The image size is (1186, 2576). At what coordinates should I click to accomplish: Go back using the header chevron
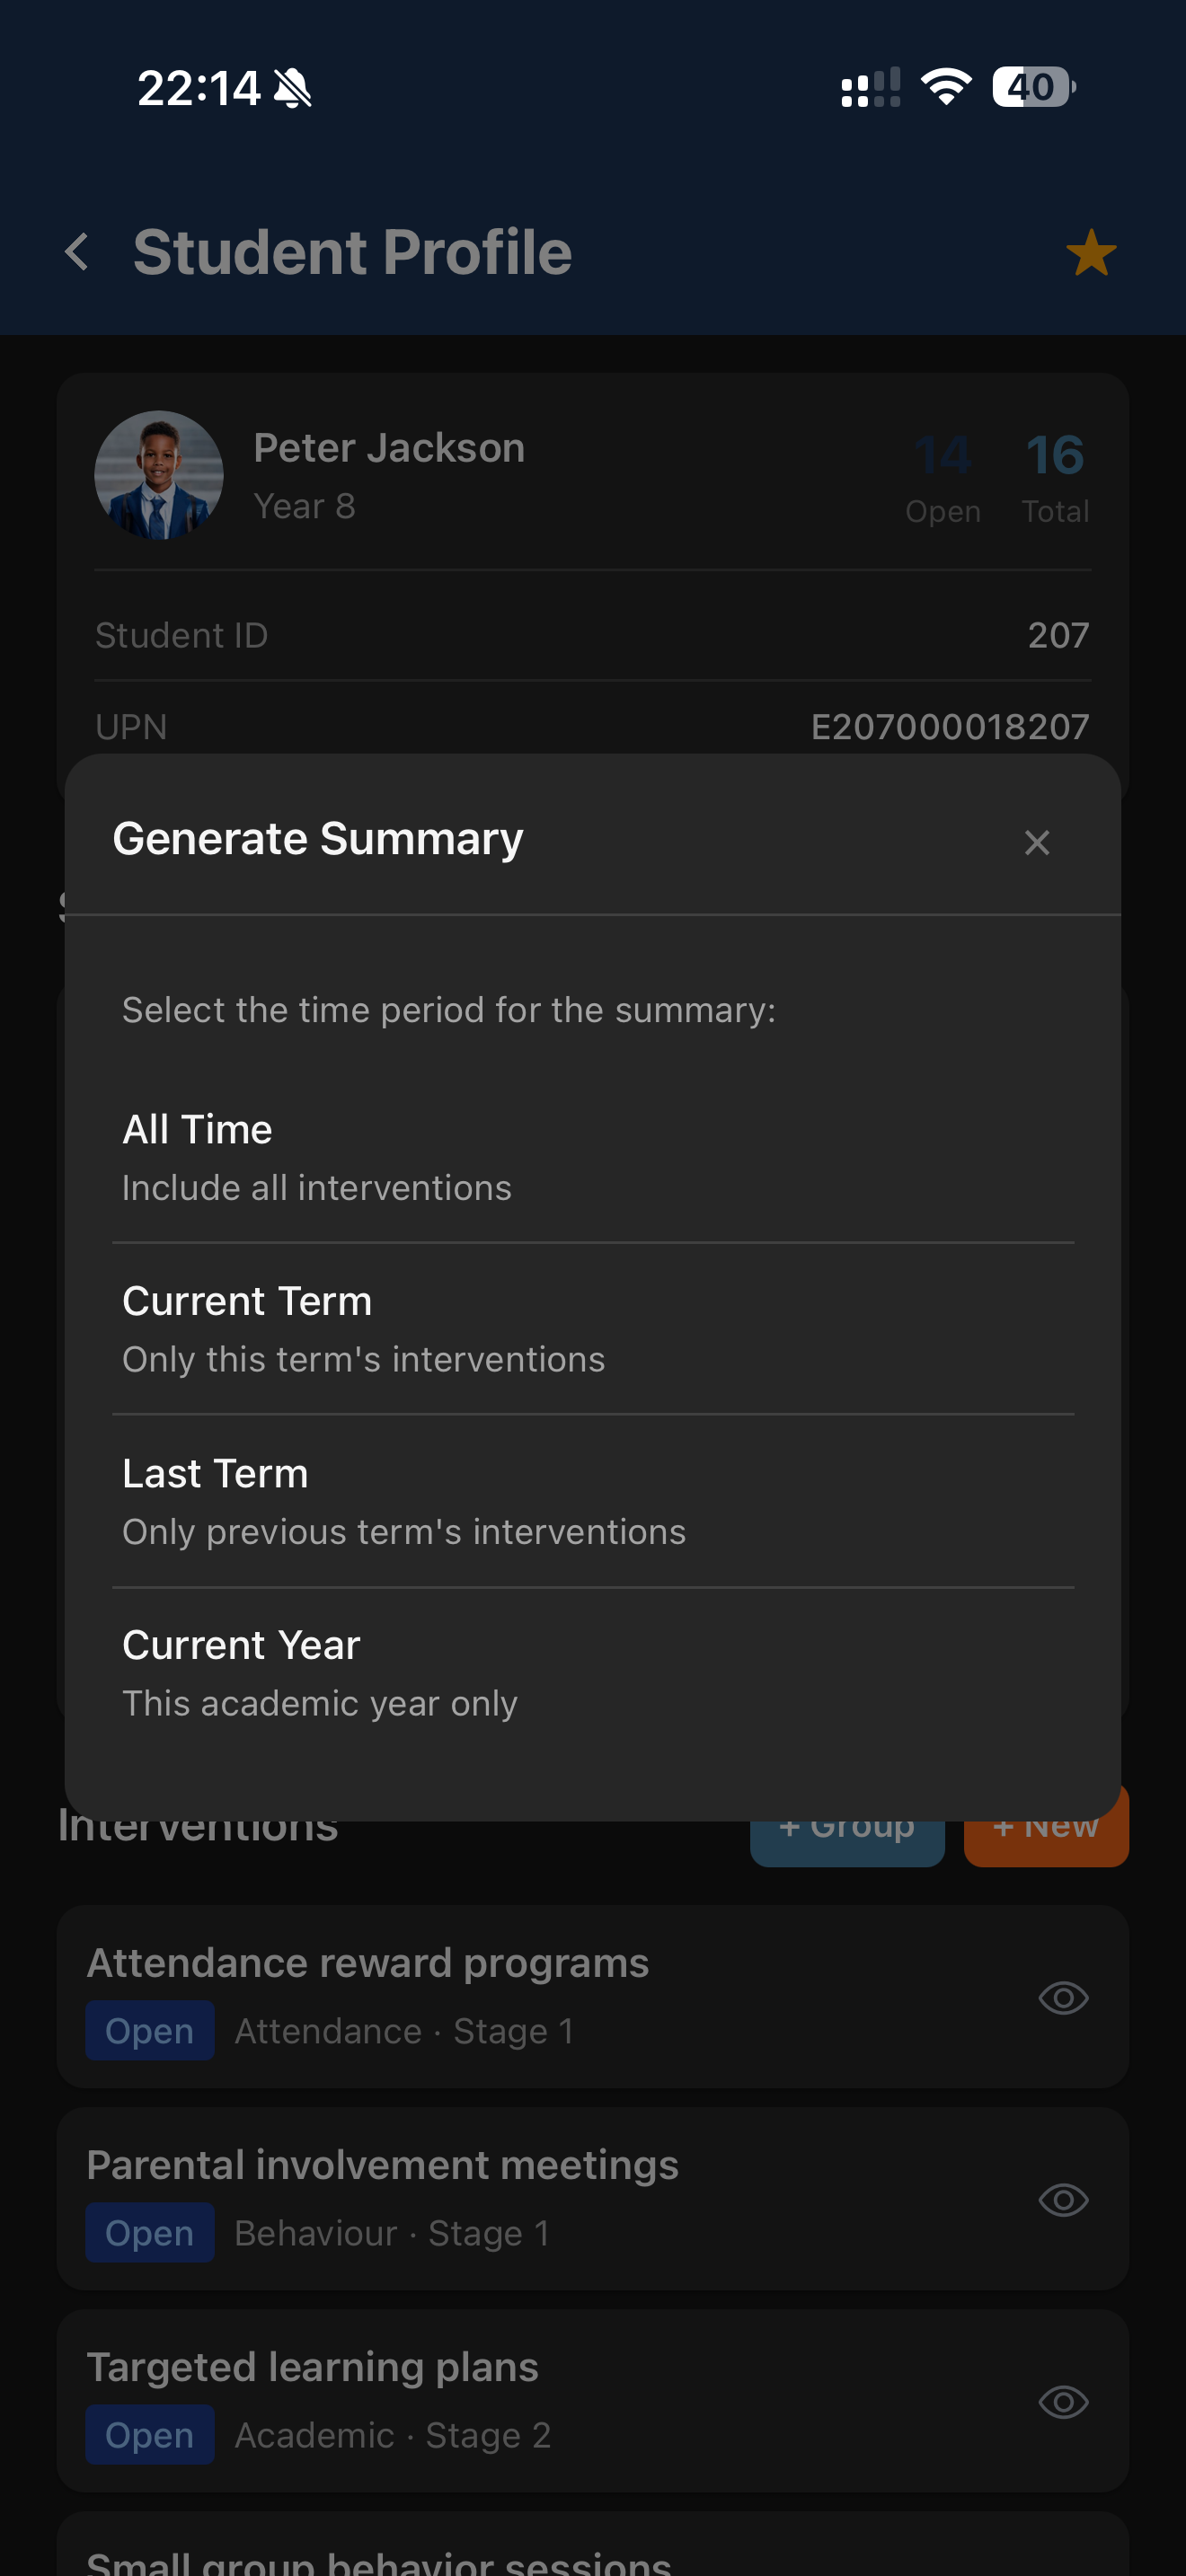77,252
